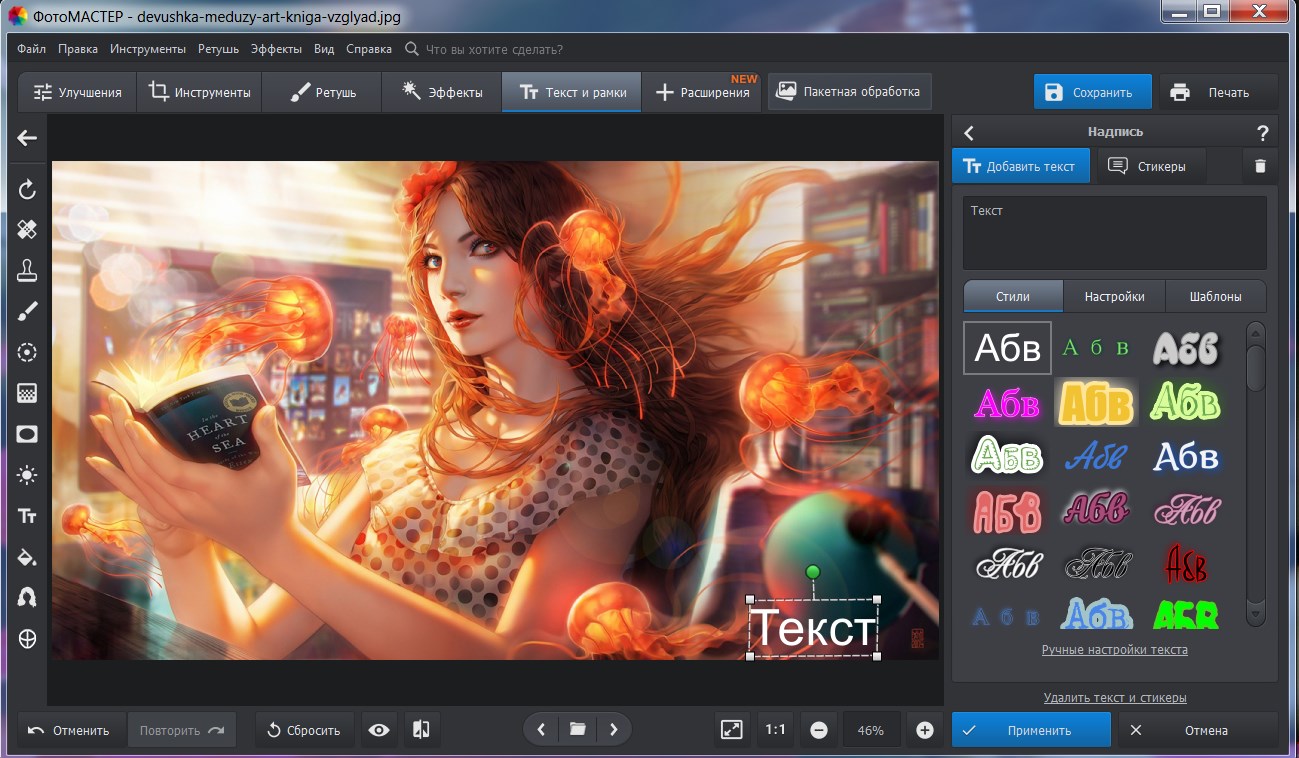This screenshot has height=758, width=1299.
Task: Click the Сбросить reset button
Action: pos(304,730)
